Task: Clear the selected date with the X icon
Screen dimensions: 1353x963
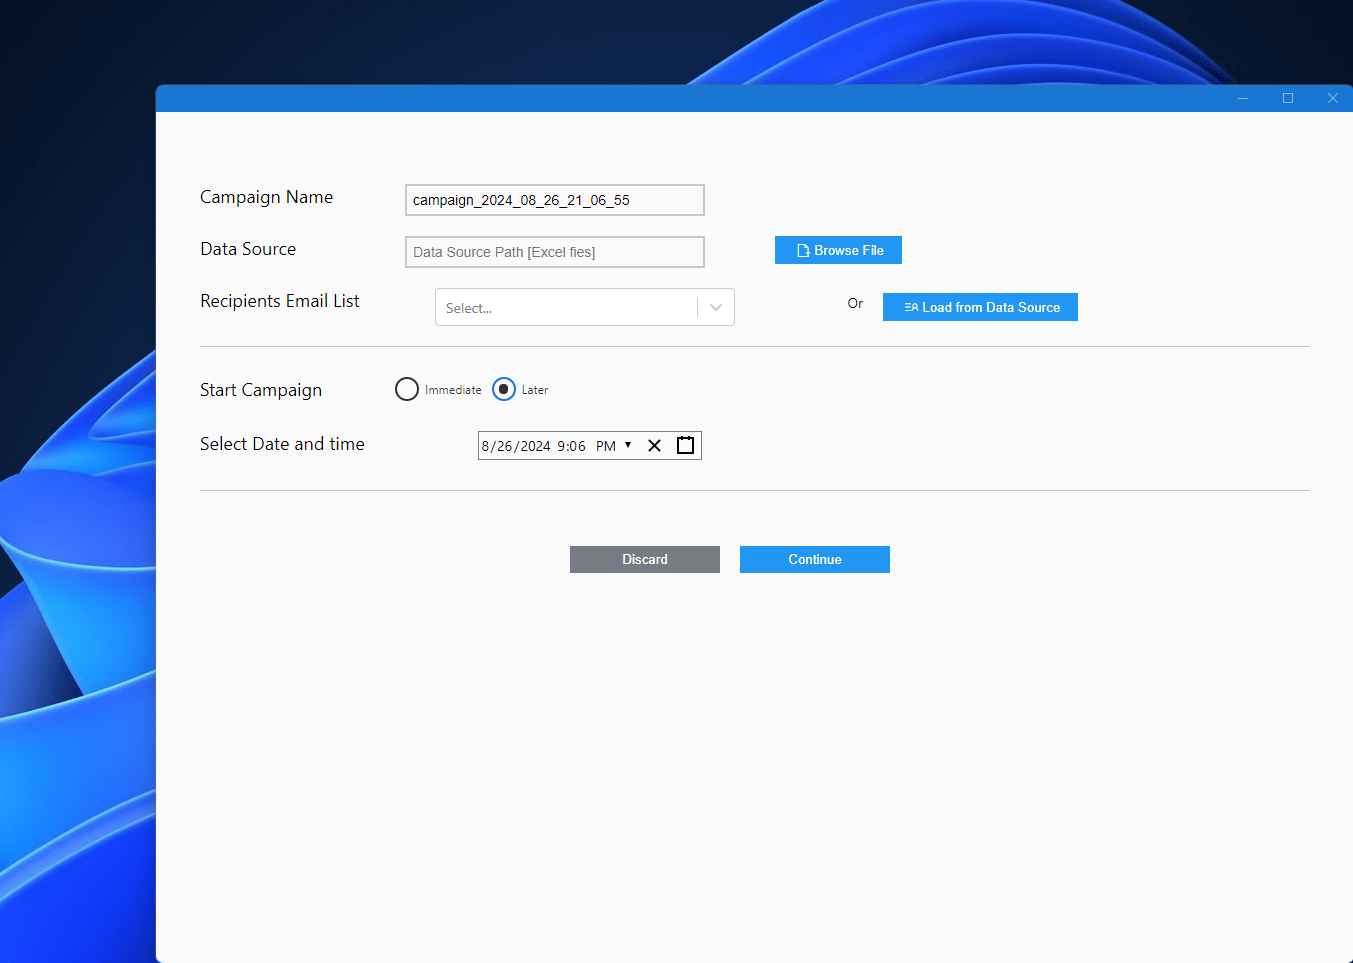Action: coord(654,445)
